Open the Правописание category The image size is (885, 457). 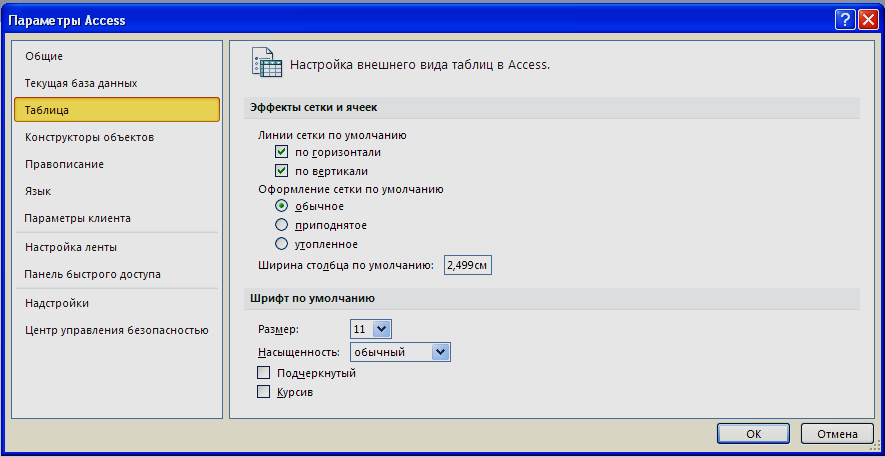point(117,164)
